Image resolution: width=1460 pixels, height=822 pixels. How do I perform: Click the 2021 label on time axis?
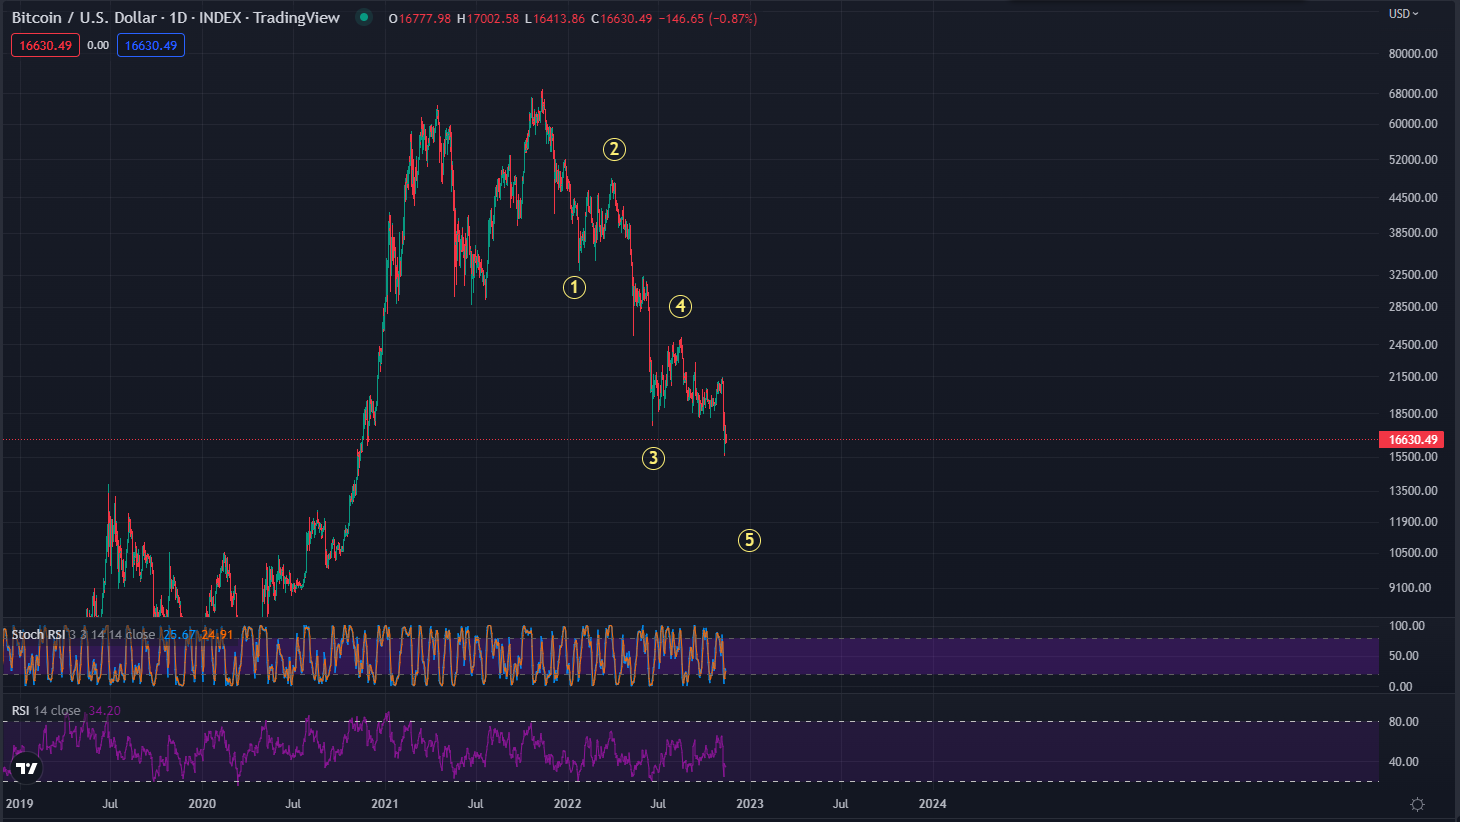385,804
